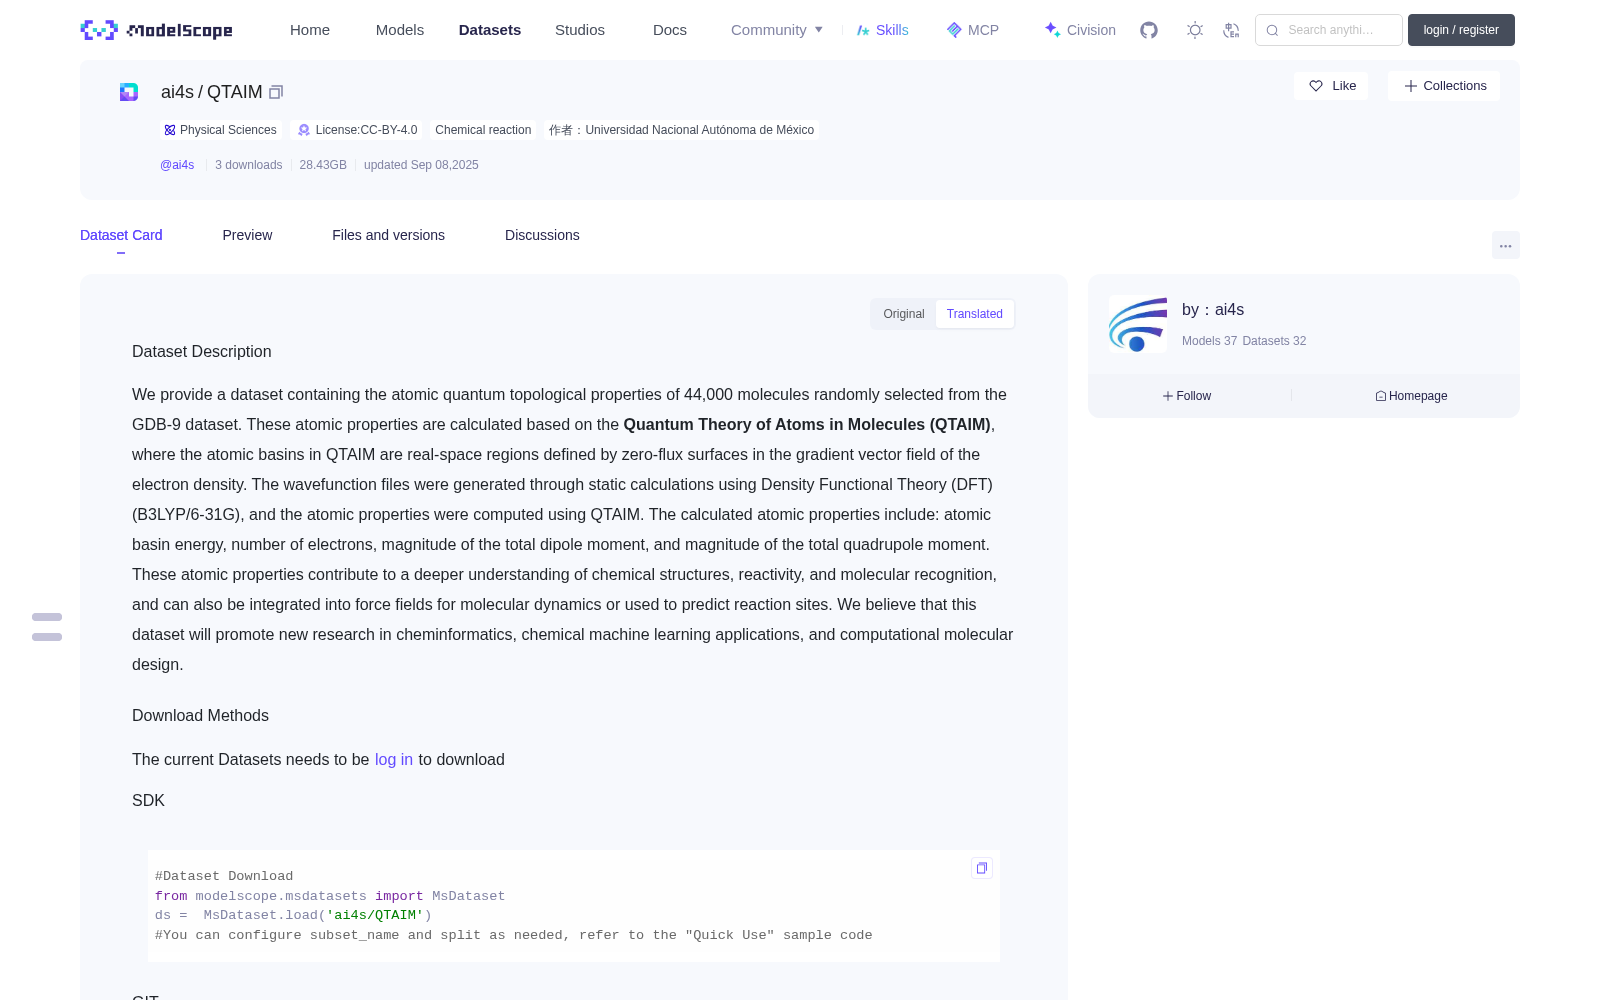Open the Models section
The image size is (1600, 1000).
tap(400, 30)
